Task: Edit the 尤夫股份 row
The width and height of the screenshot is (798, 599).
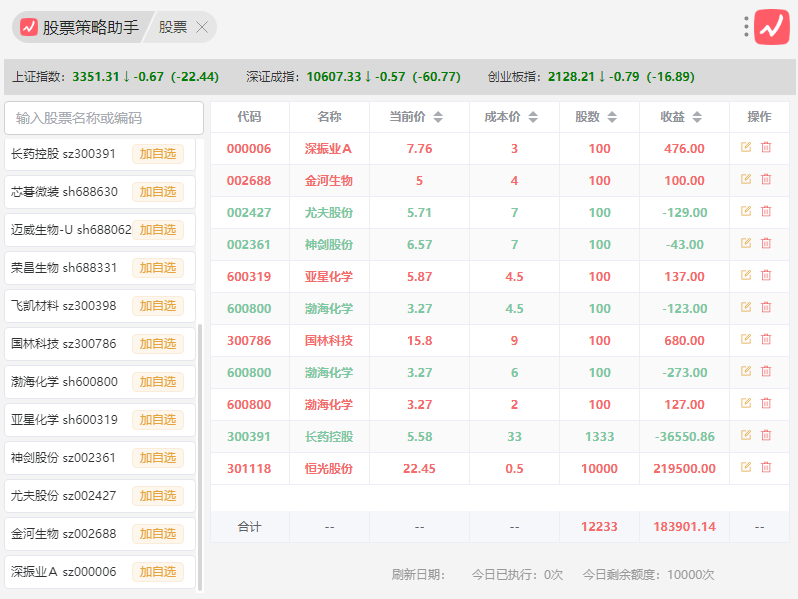Action: tap(746, 212)
